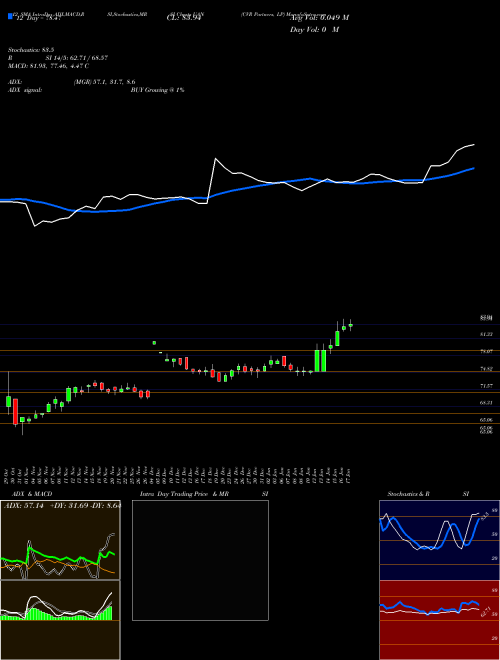Select the 'Avg Vol: 0.049 M' reading
This screenshot has height=660, width=500.
[319, 18]
